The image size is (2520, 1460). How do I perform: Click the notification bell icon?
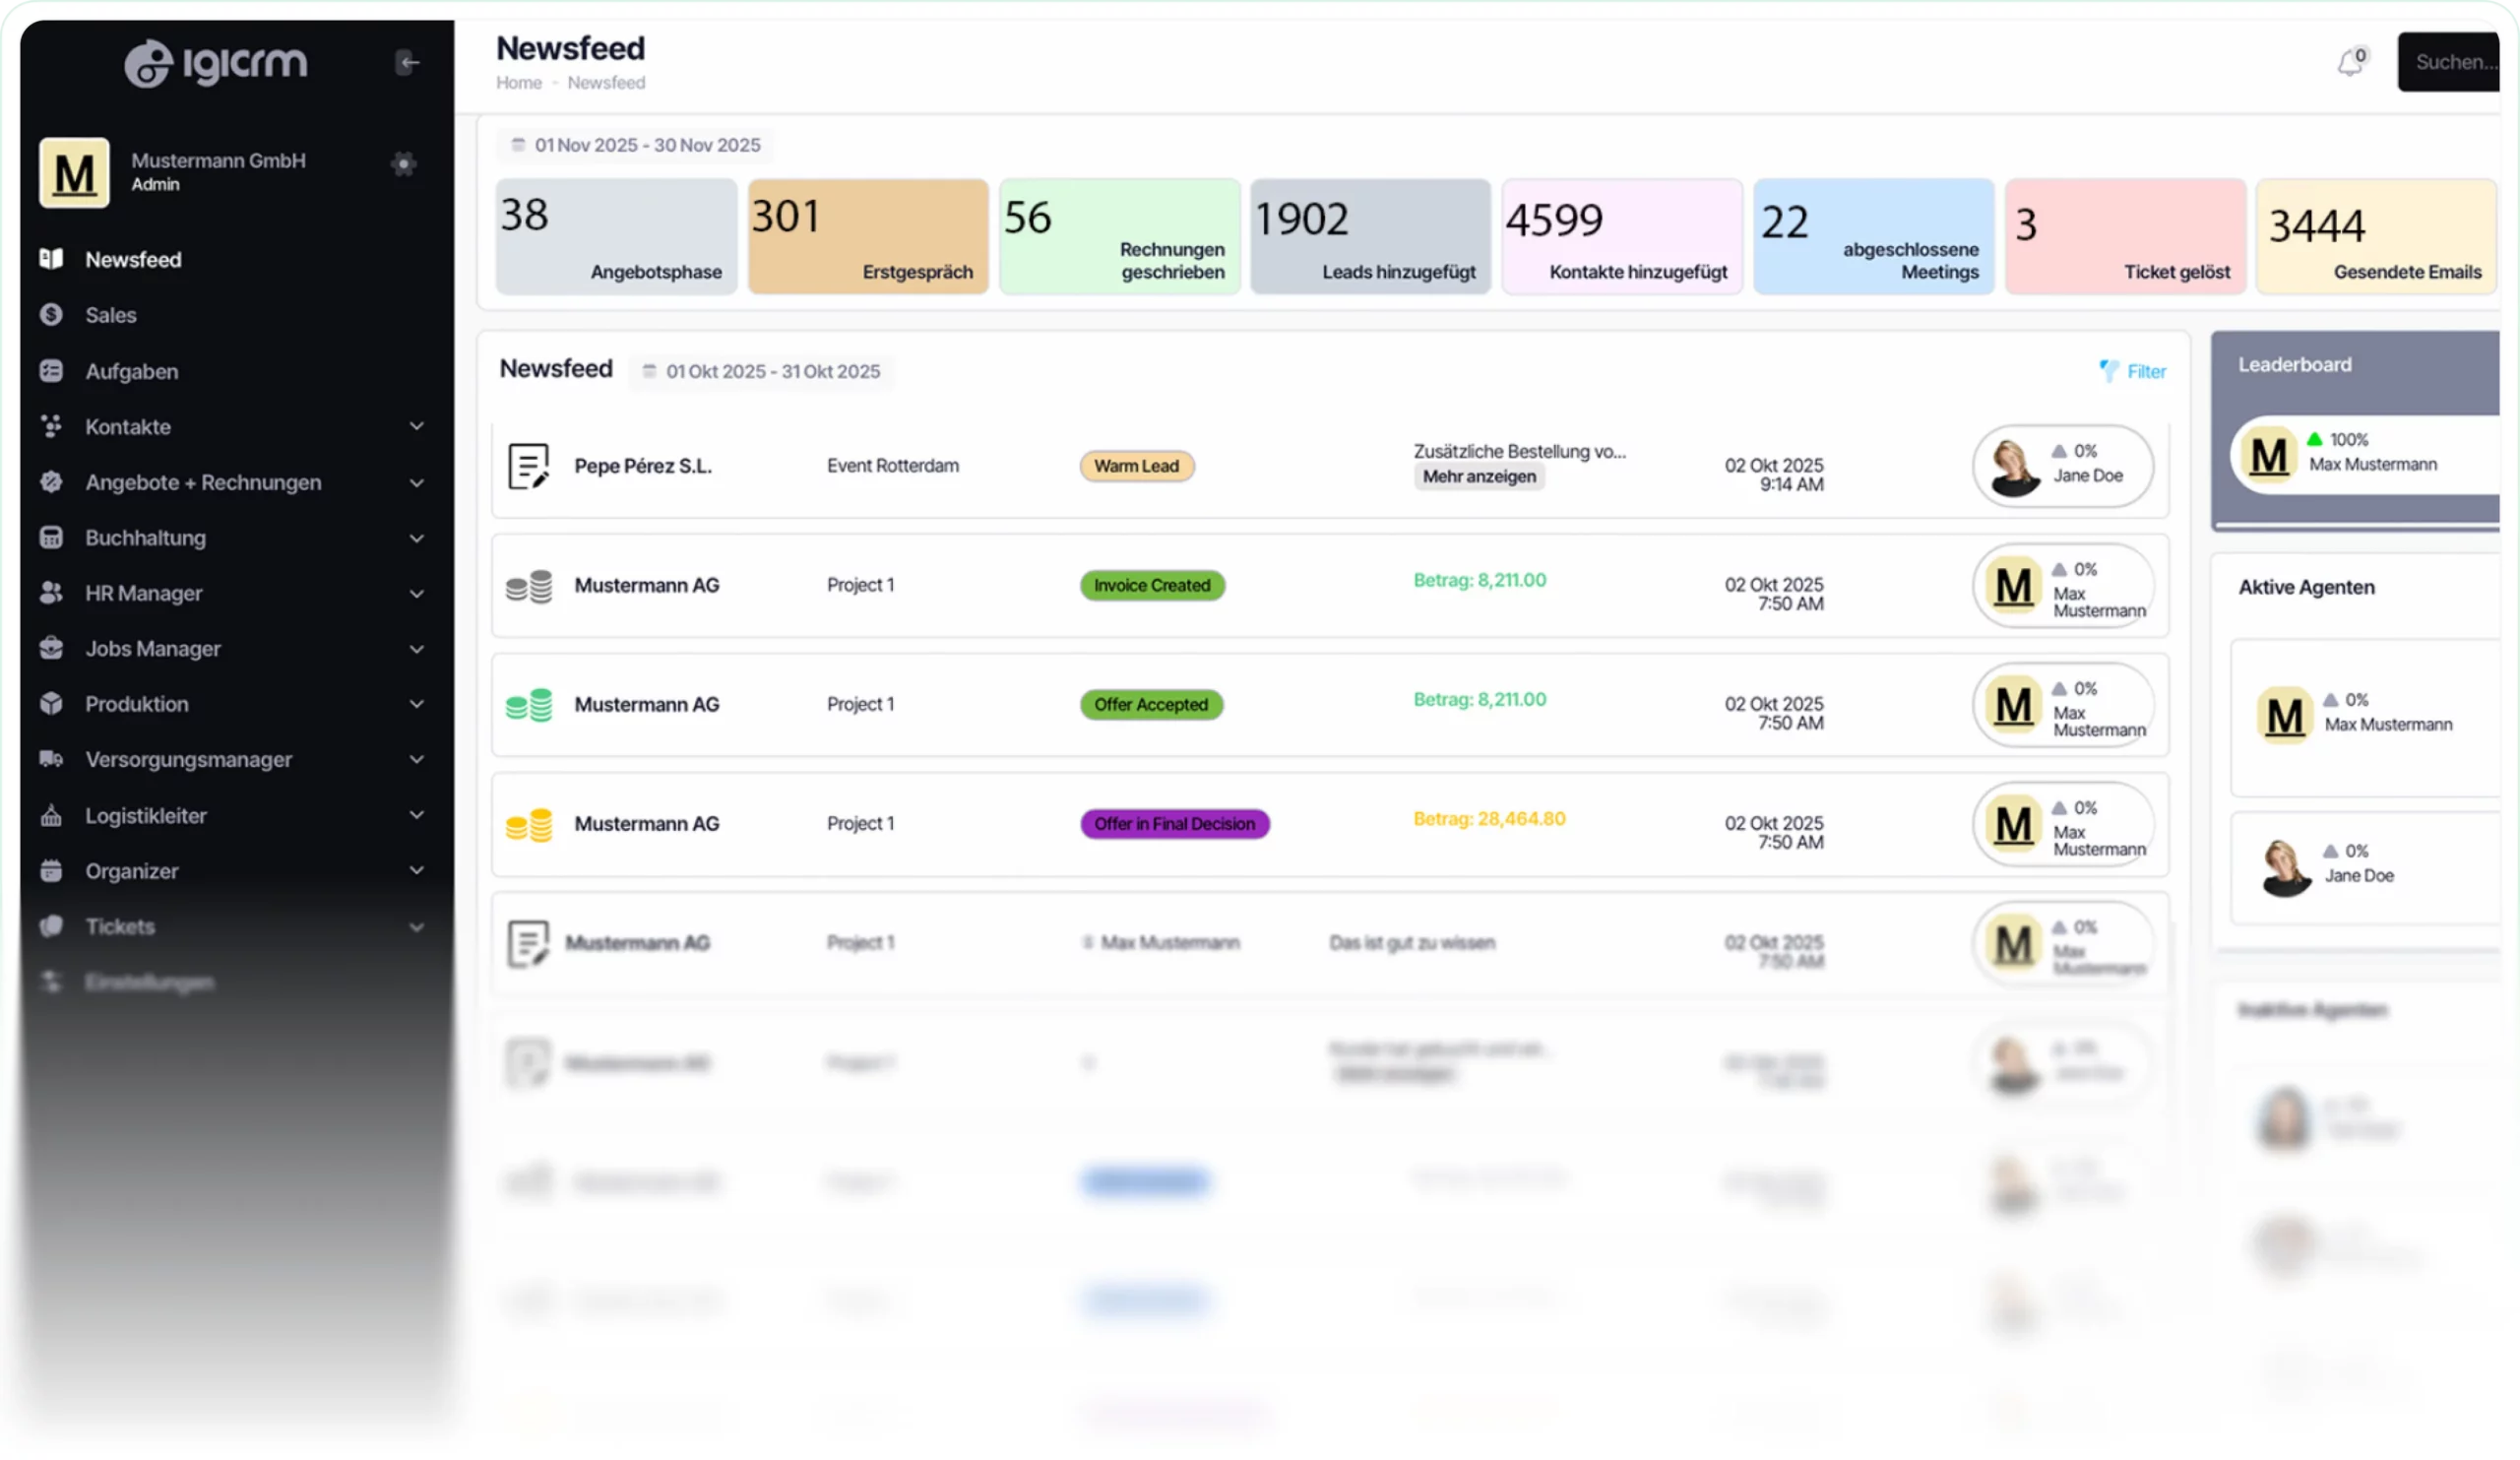tap(2349, 64)
